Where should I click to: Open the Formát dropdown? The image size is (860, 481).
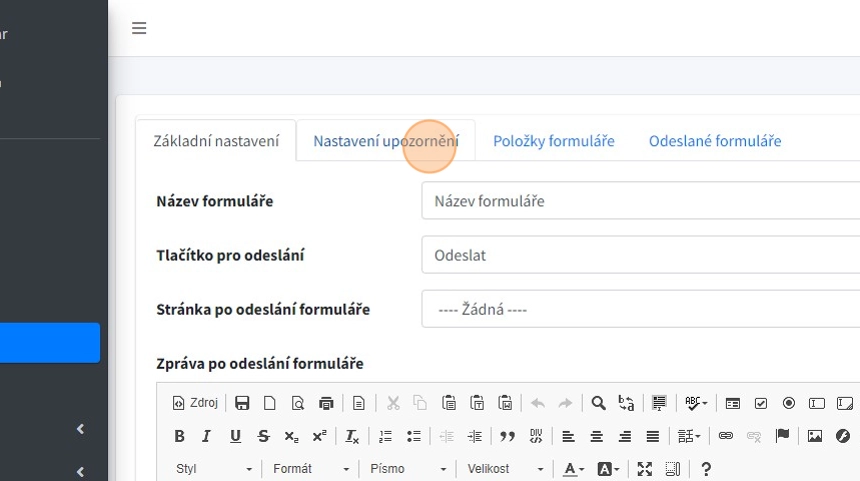(311, 469)
